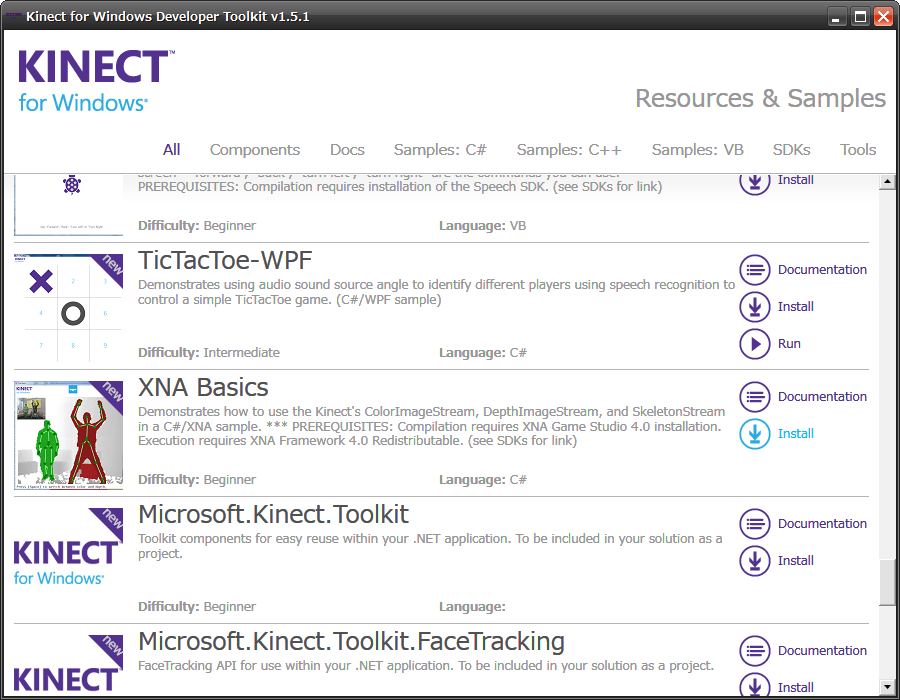
Task: Click the Microsoft.Kinect.Toolkit Install download icon
Action: tap(754, 561)
